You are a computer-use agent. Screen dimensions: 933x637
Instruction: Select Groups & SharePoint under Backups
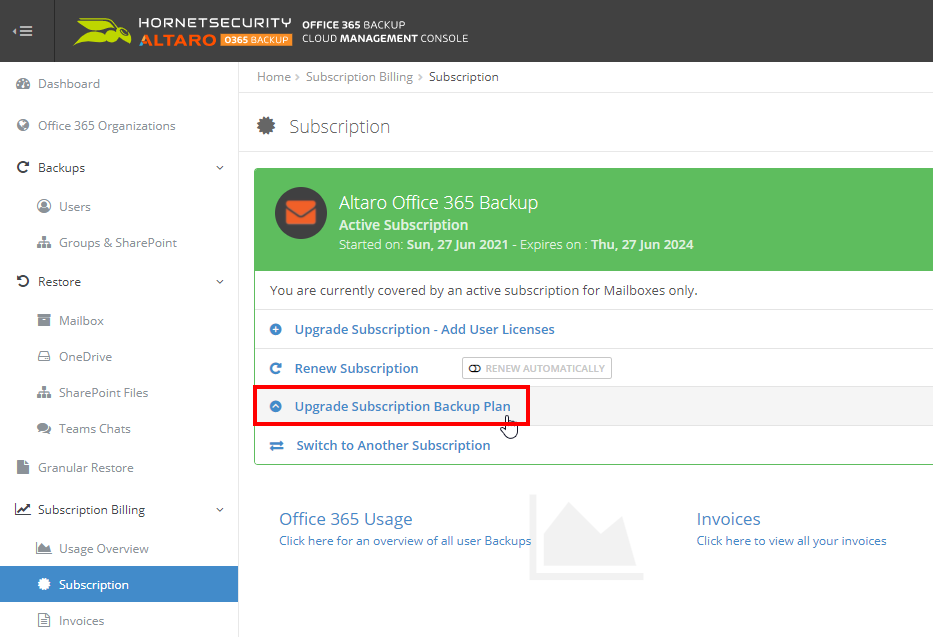pos(117,243)
